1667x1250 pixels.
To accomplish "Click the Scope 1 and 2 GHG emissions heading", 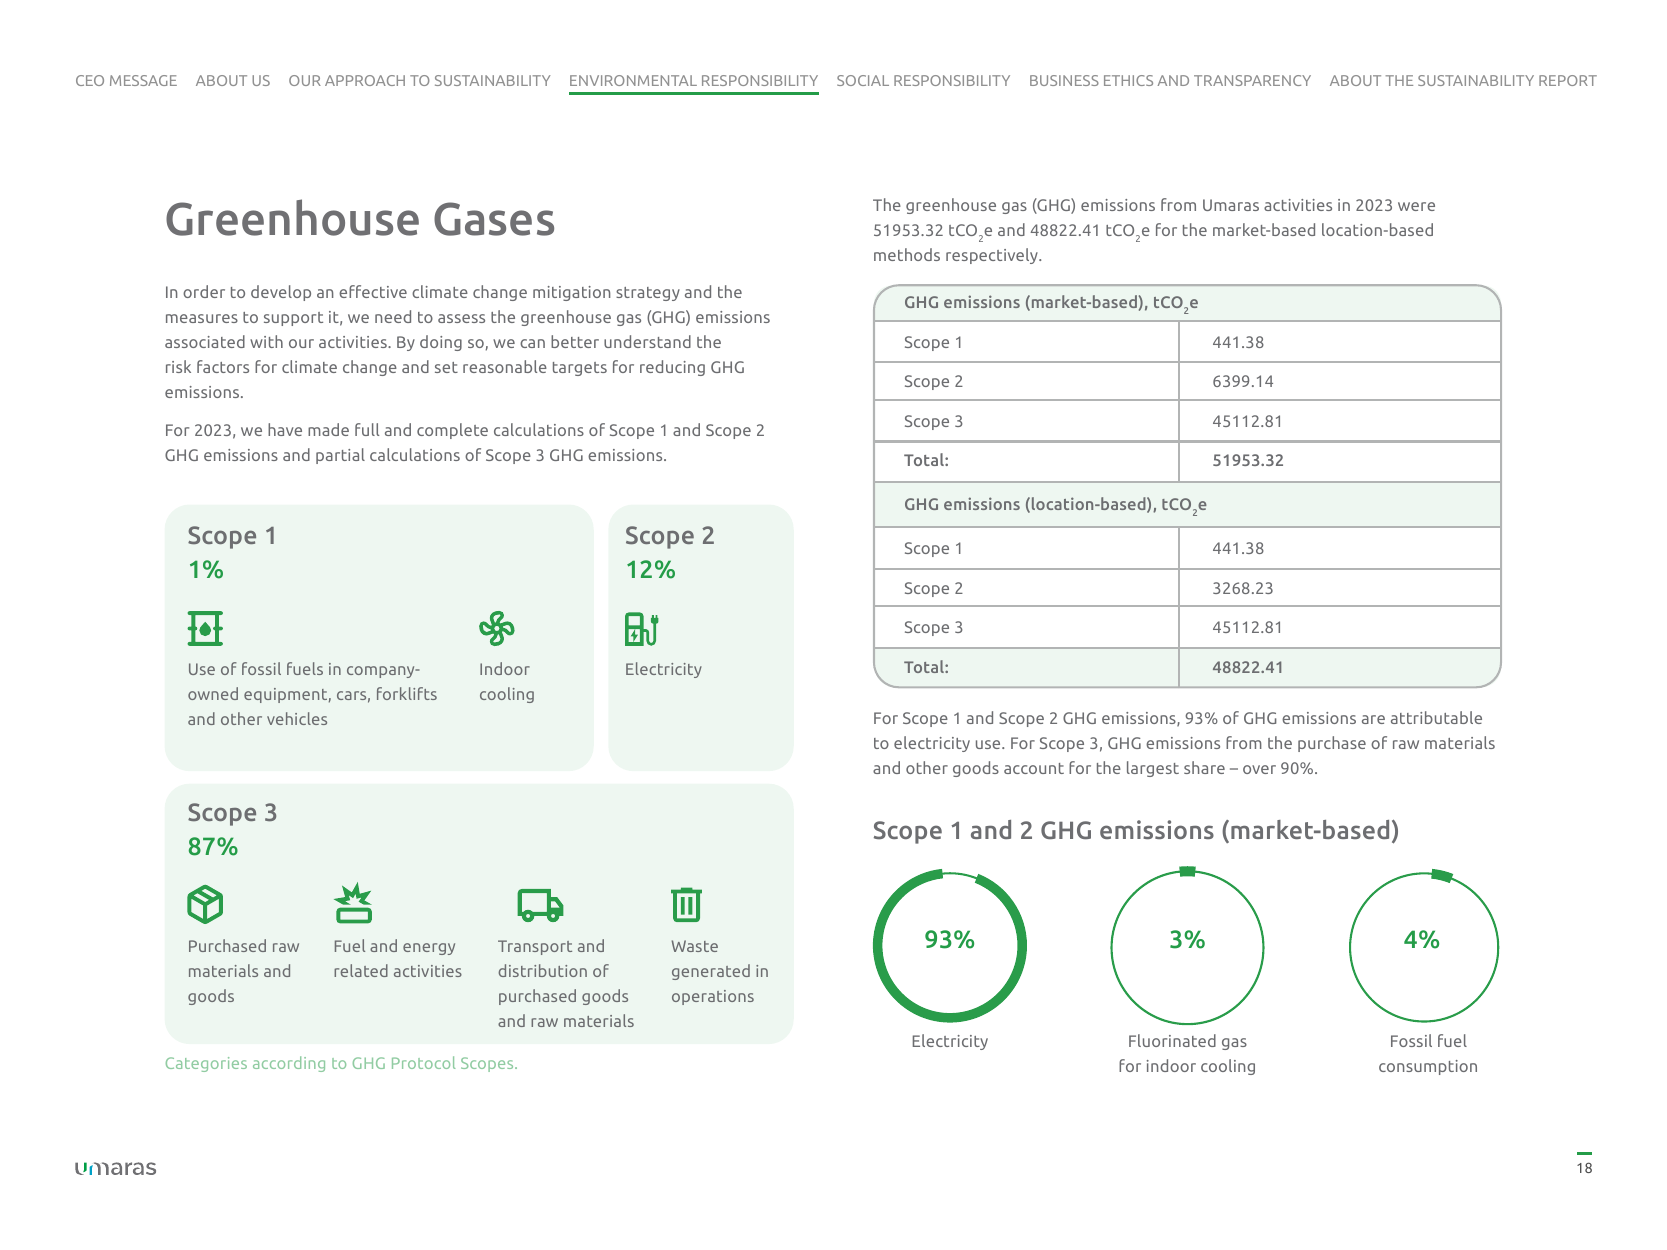I will point(1136,831).
